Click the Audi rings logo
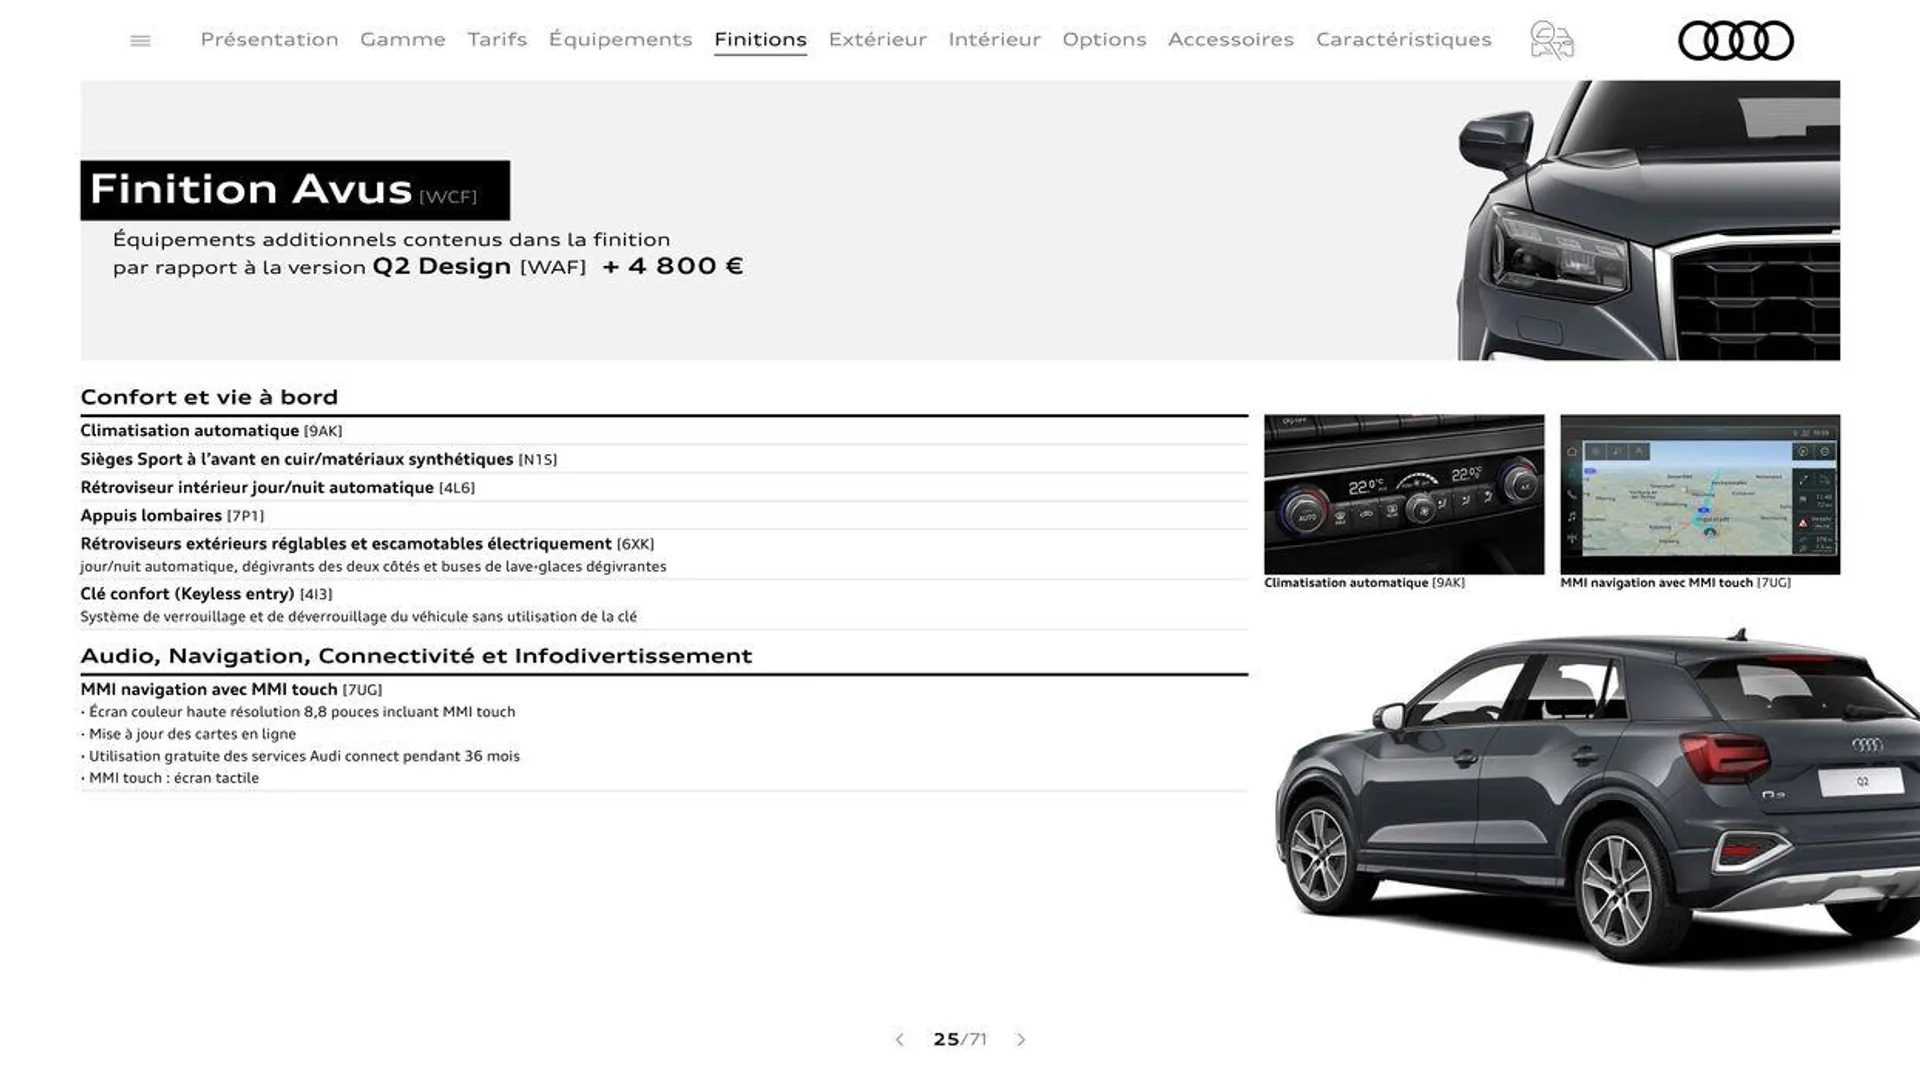This screenshot has width=1920, height=1080. (1735, 41)
